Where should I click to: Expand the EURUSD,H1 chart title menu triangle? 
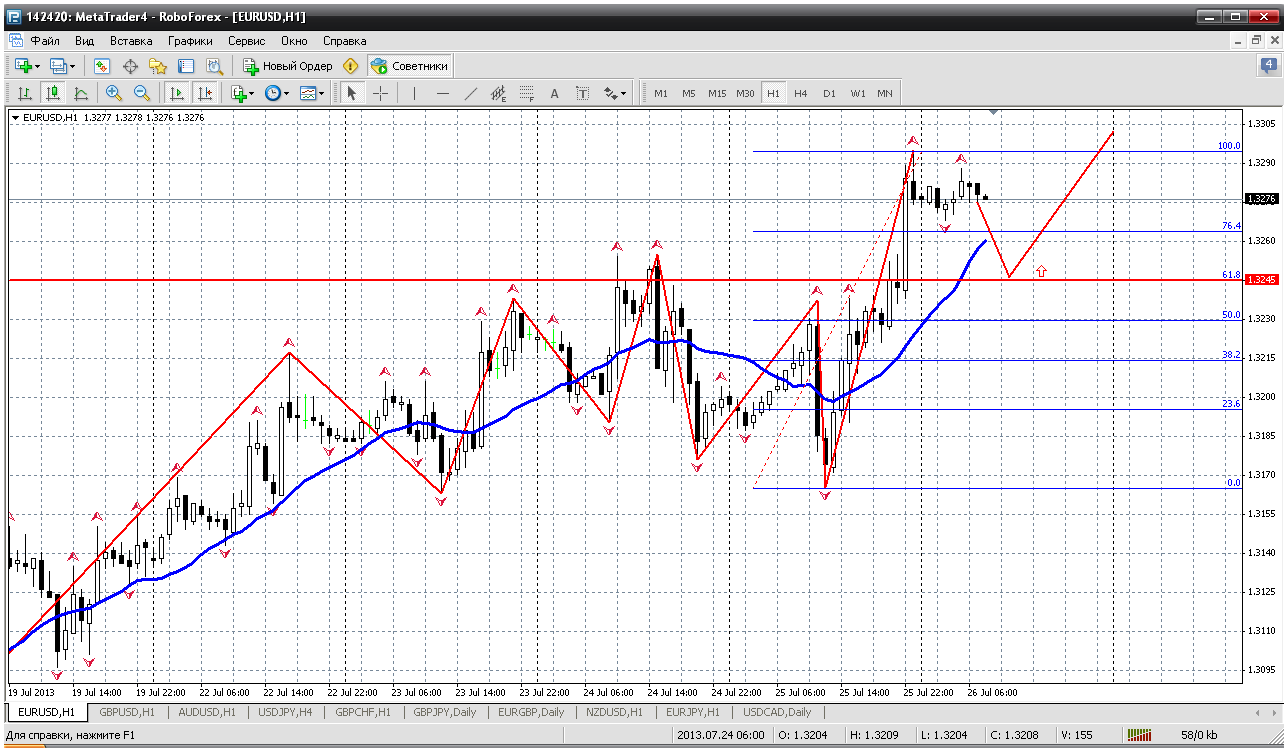15,118
